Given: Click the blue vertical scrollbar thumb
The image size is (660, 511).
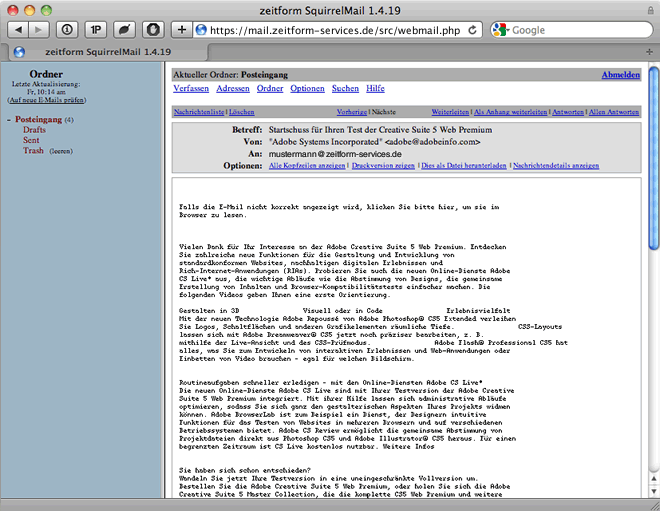Looking at the screenshot, I should click(x=654, y=158).
